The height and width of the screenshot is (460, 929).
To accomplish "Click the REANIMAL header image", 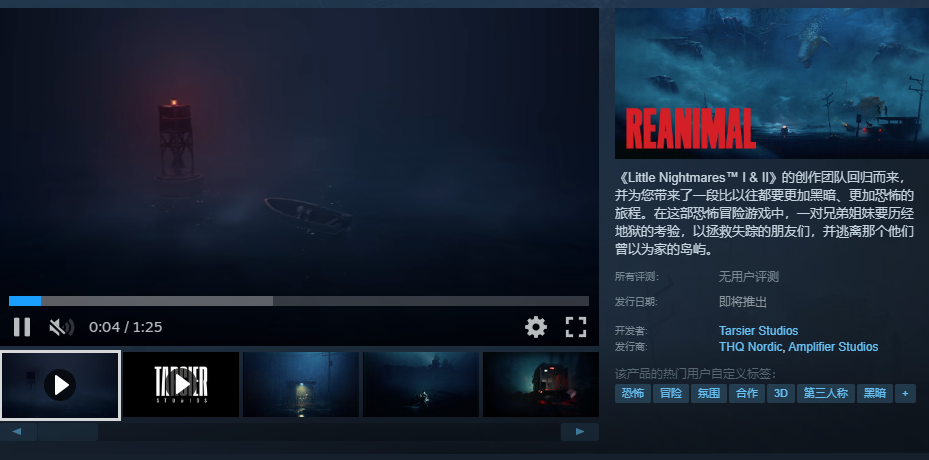I will click(772, 83).
